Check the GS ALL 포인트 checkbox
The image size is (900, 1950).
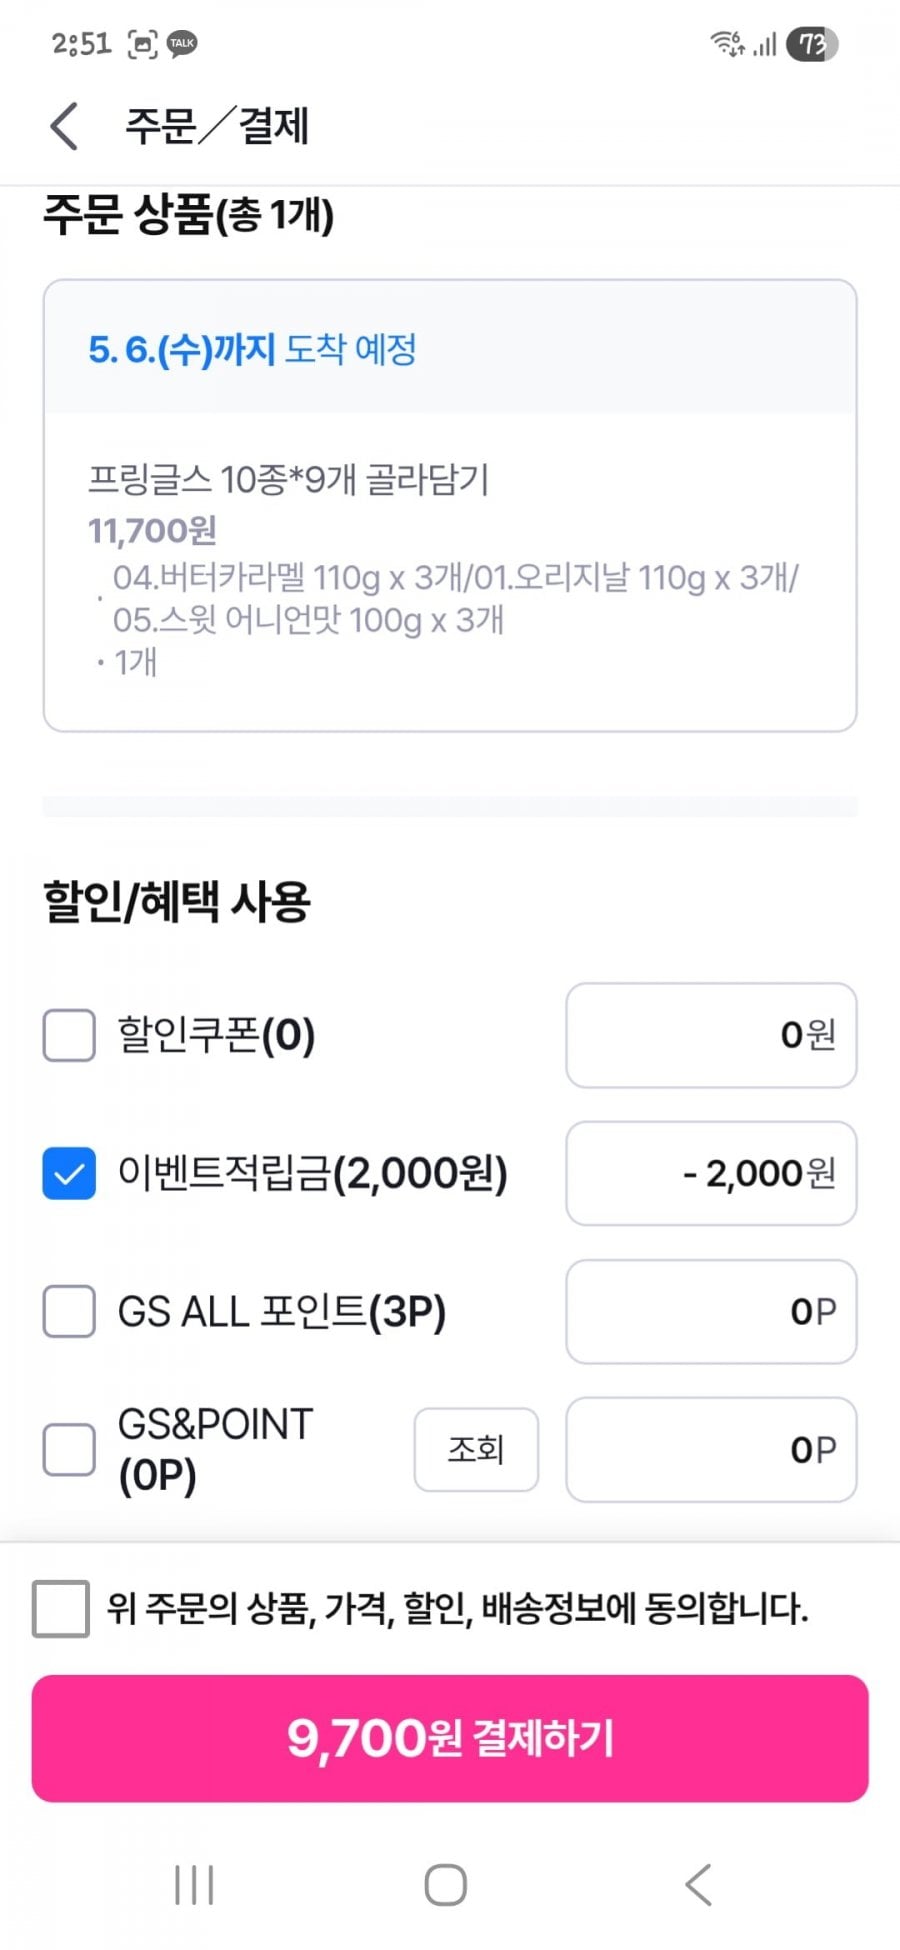pyautogui.click(x=69, y=1311)
